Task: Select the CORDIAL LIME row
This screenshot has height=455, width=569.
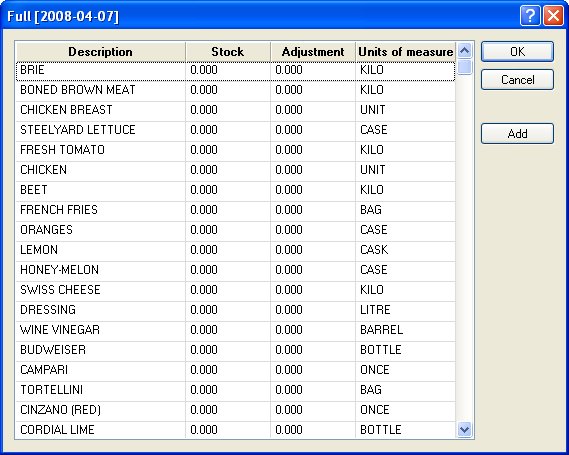Action: point(236,430)
